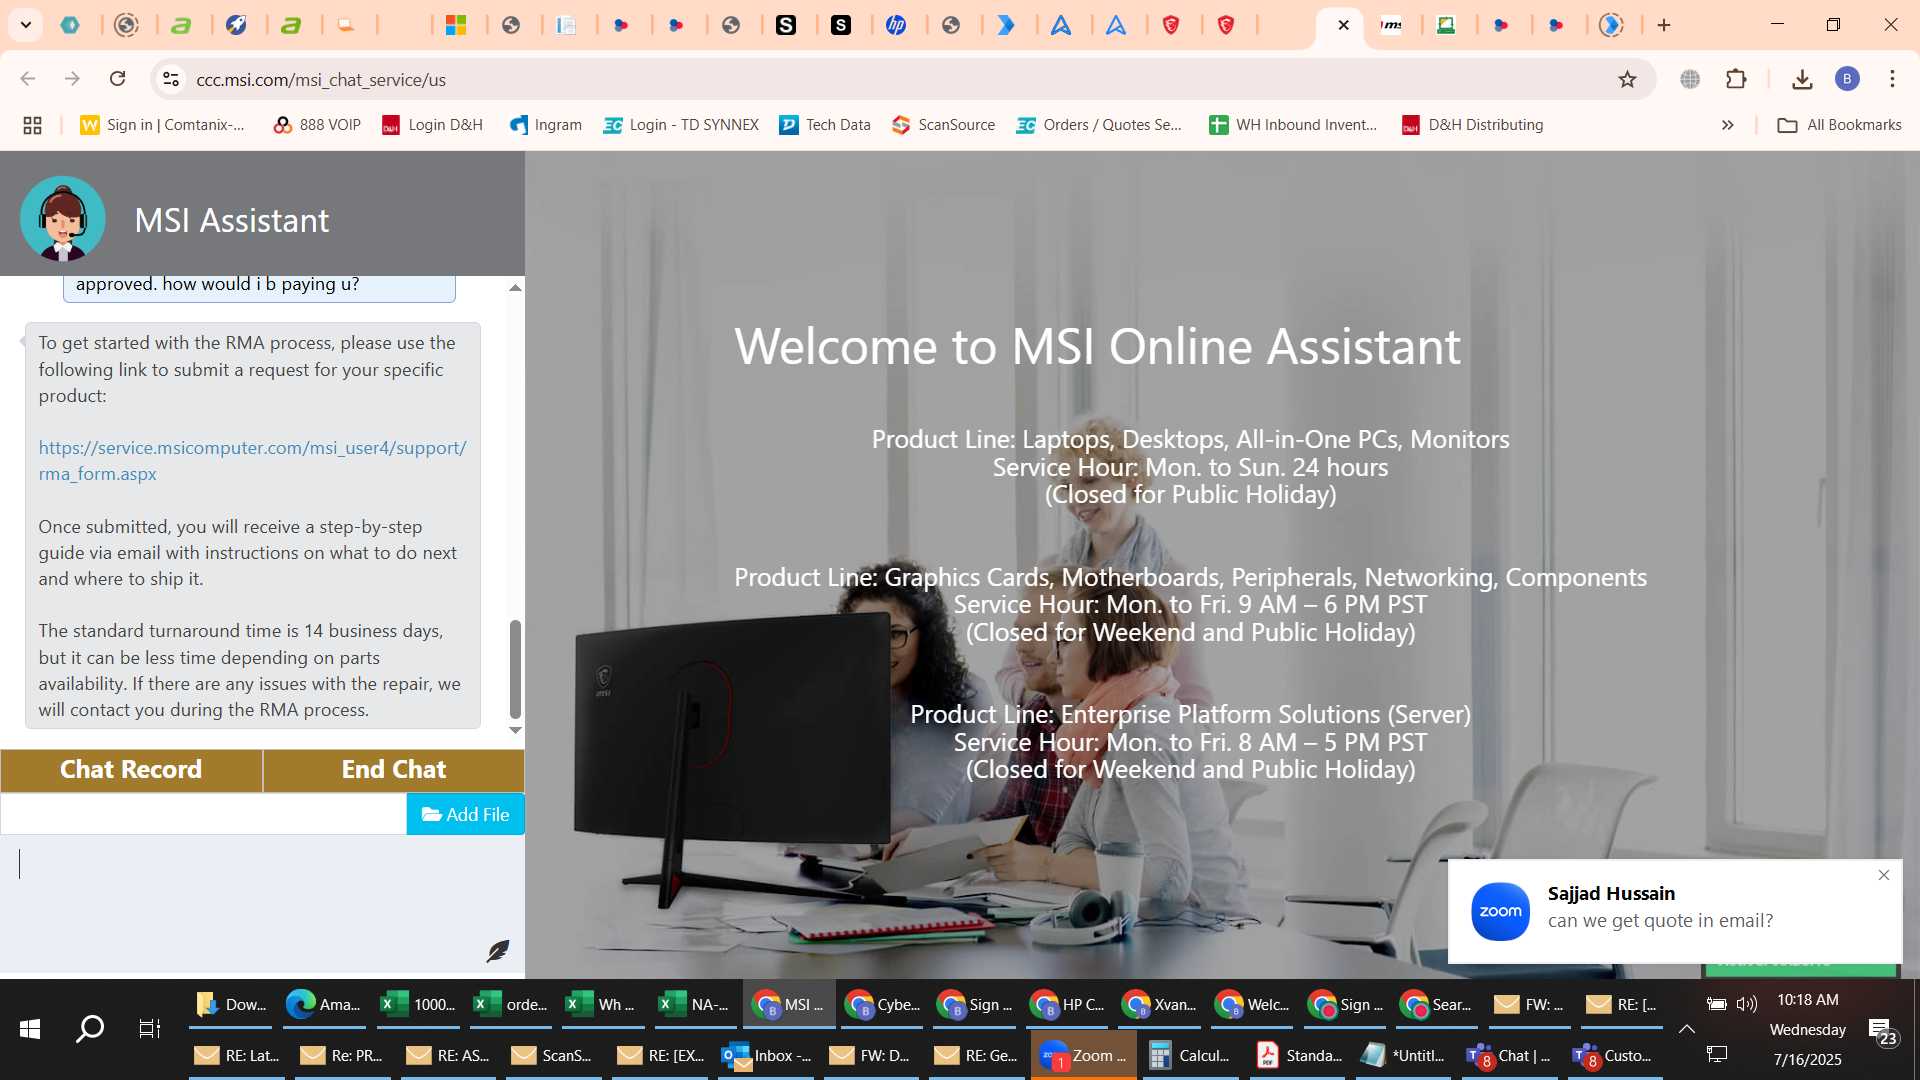Click the End Chat button
The height and width of the screenshot is (1080, 1920).
[394, 770]
